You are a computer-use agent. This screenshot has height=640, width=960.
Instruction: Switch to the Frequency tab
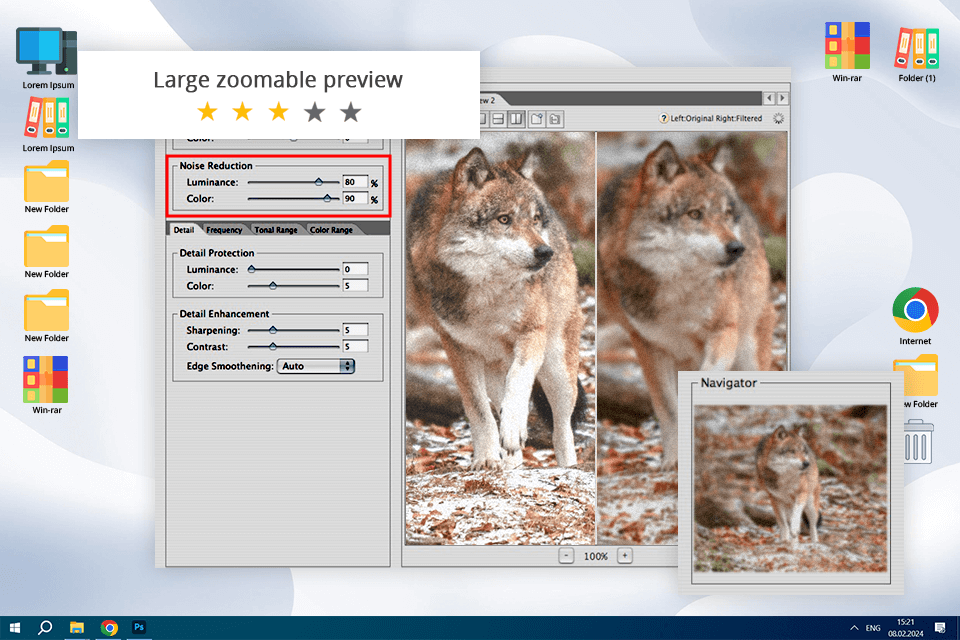tap(224, 230)
